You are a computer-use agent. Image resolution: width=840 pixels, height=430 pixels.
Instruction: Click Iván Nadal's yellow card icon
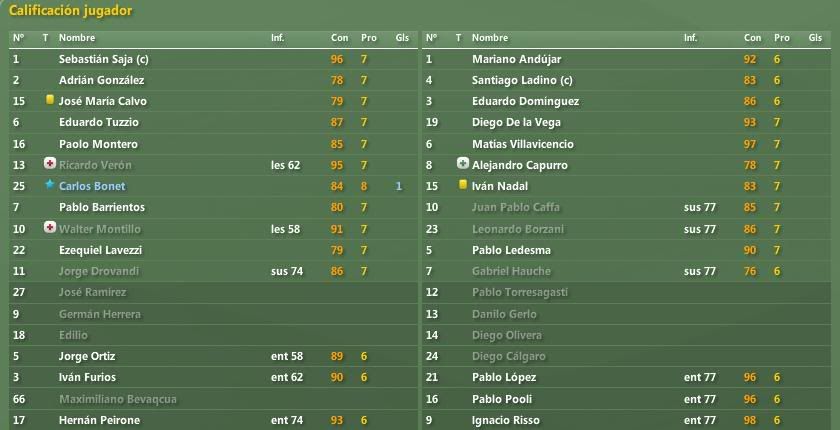pos(463,185)
